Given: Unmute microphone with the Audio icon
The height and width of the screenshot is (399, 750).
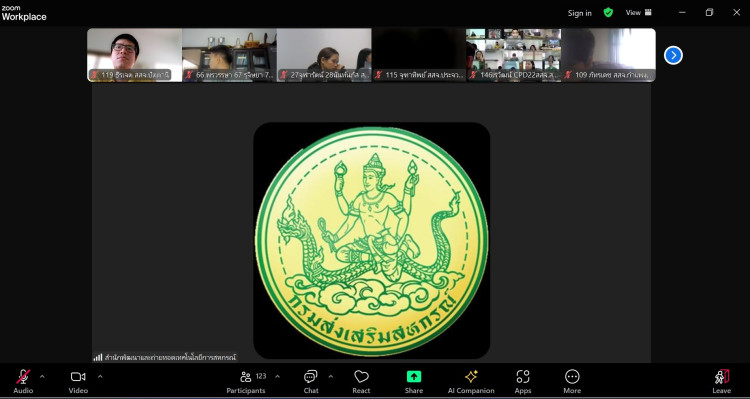Looking at the screenshot, I should click(x=23, y=377).
